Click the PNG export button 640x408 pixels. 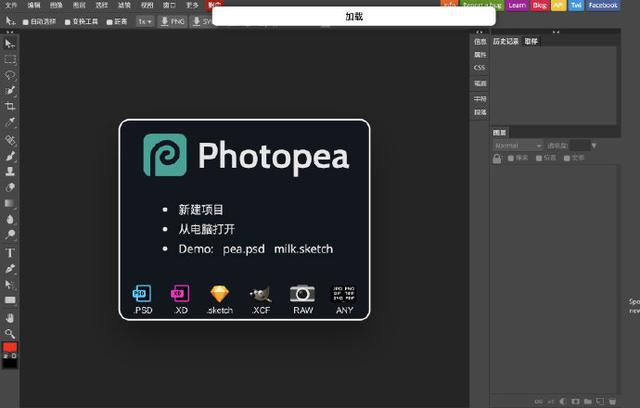(172, 21)
